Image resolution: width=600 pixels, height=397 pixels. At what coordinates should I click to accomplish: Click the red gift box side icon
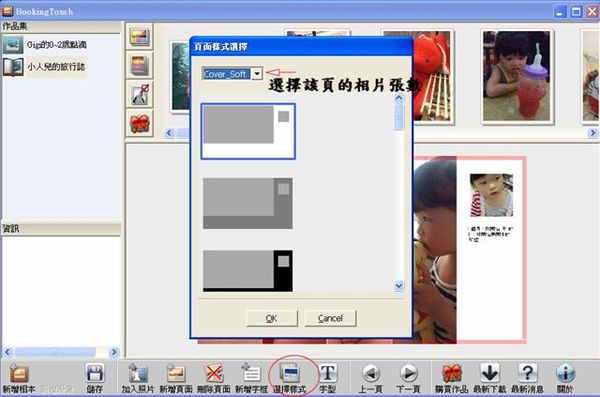[x=139, y=123]
